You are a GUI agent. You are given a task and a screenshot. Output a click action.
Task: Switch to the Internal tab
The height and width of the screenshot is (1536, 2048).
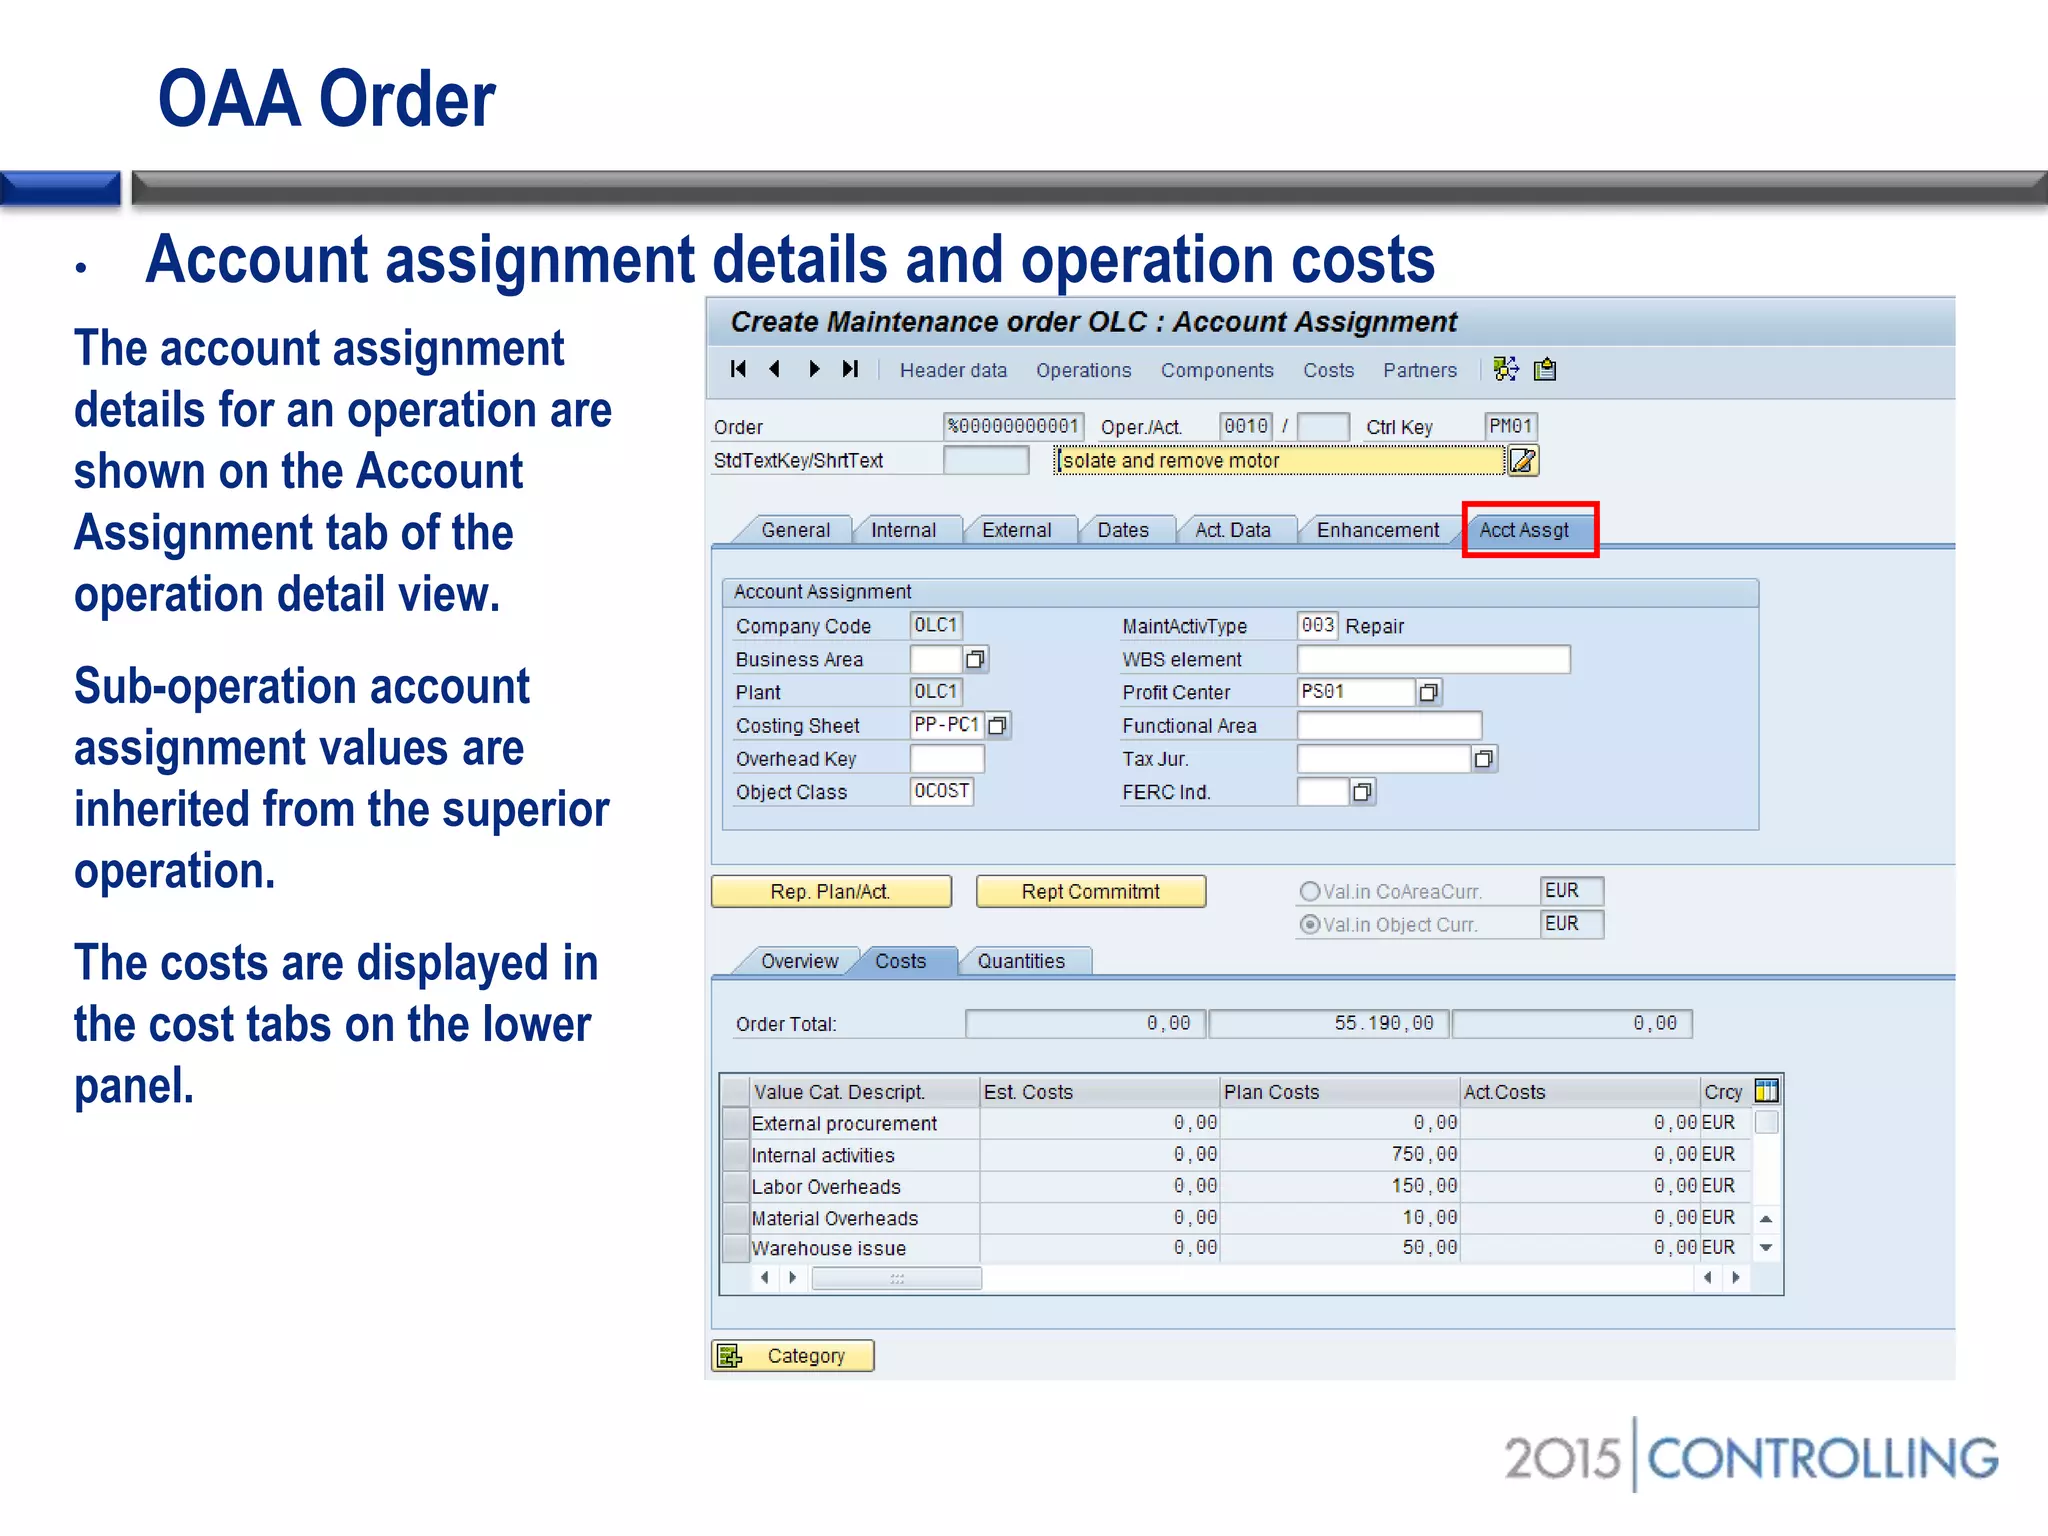click(x=904, y=530)
